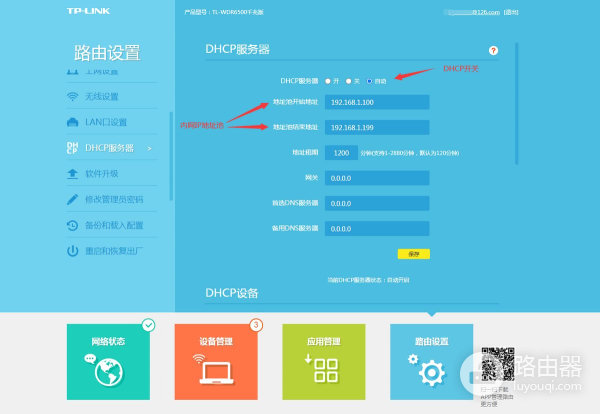The width and height of the screenshot is (600, 414).
Task: Click the 网关 gateway field 0.0.0.0
Action: coord(377,178)
